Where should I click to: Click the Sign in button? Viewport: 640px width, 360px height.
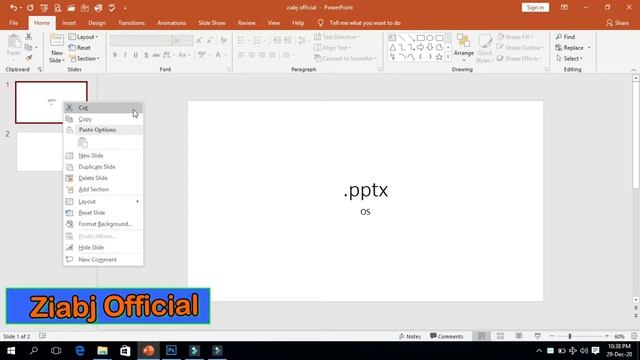coord(535,7)
